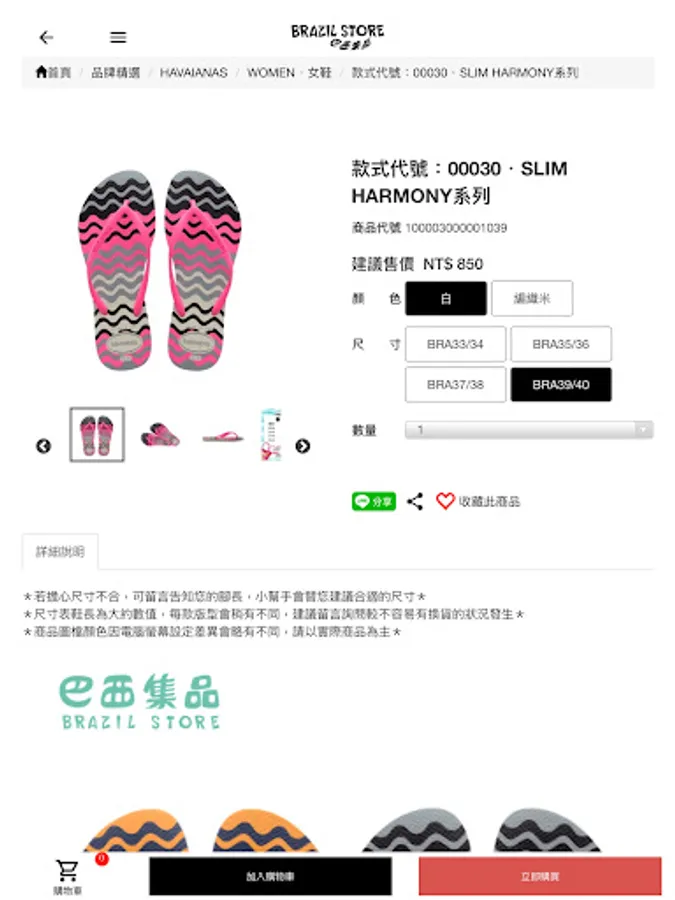Show next thumbnails with right arrow
675x900 pixels.
(302, 446)
